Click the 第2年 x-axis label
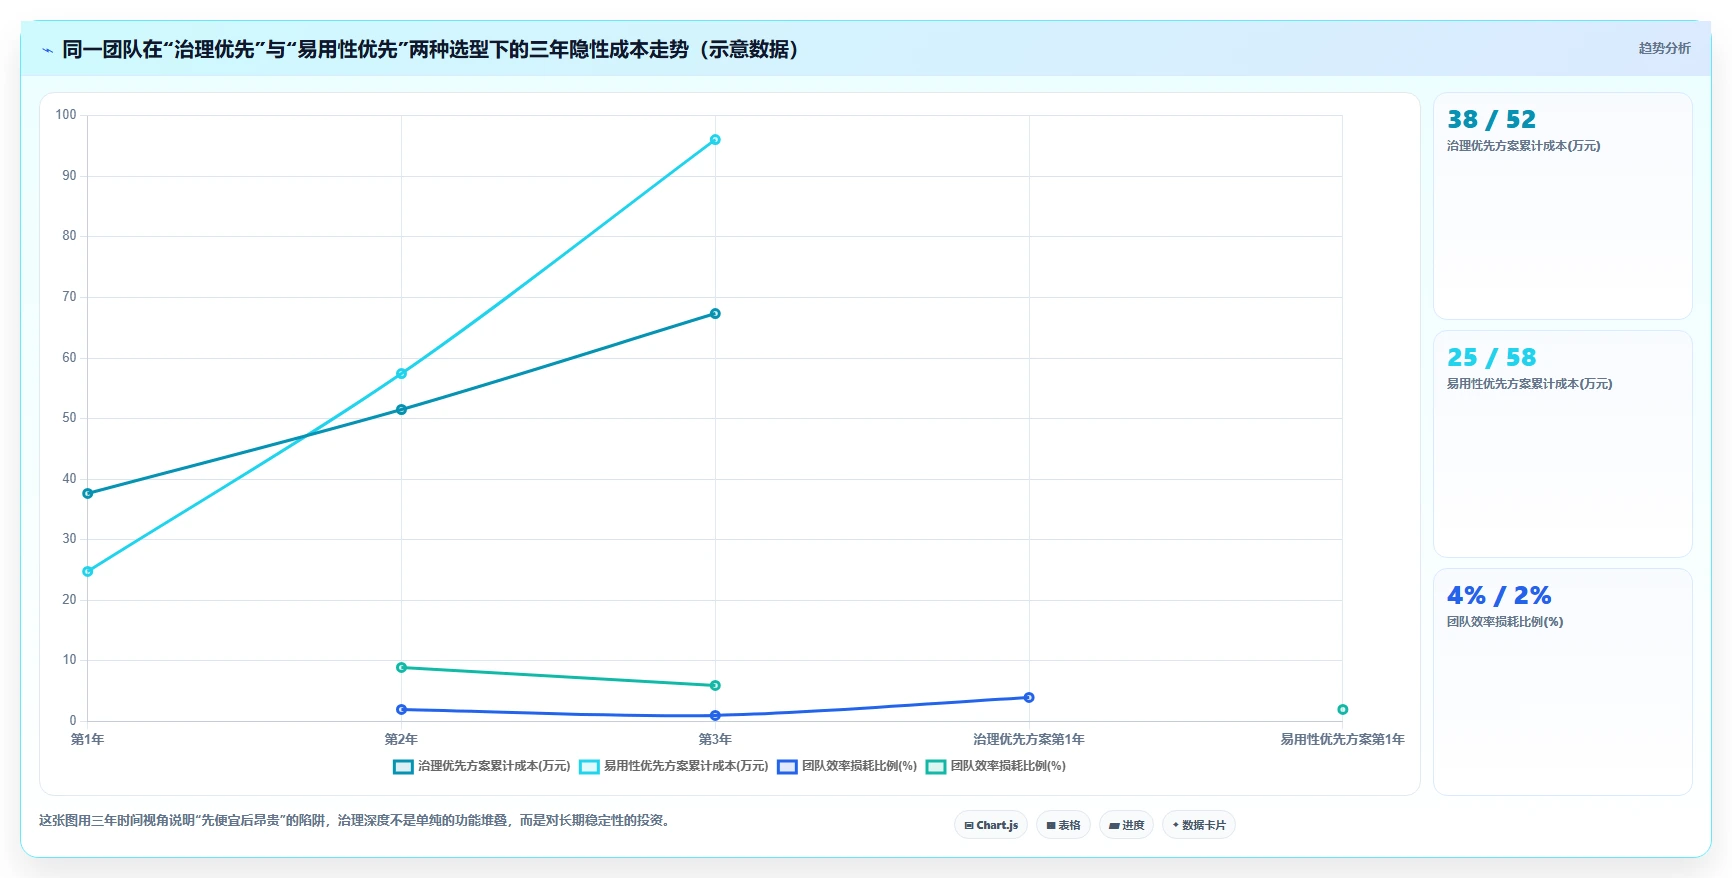Viewport: 1732px width, 878px height. click(401, 740)
